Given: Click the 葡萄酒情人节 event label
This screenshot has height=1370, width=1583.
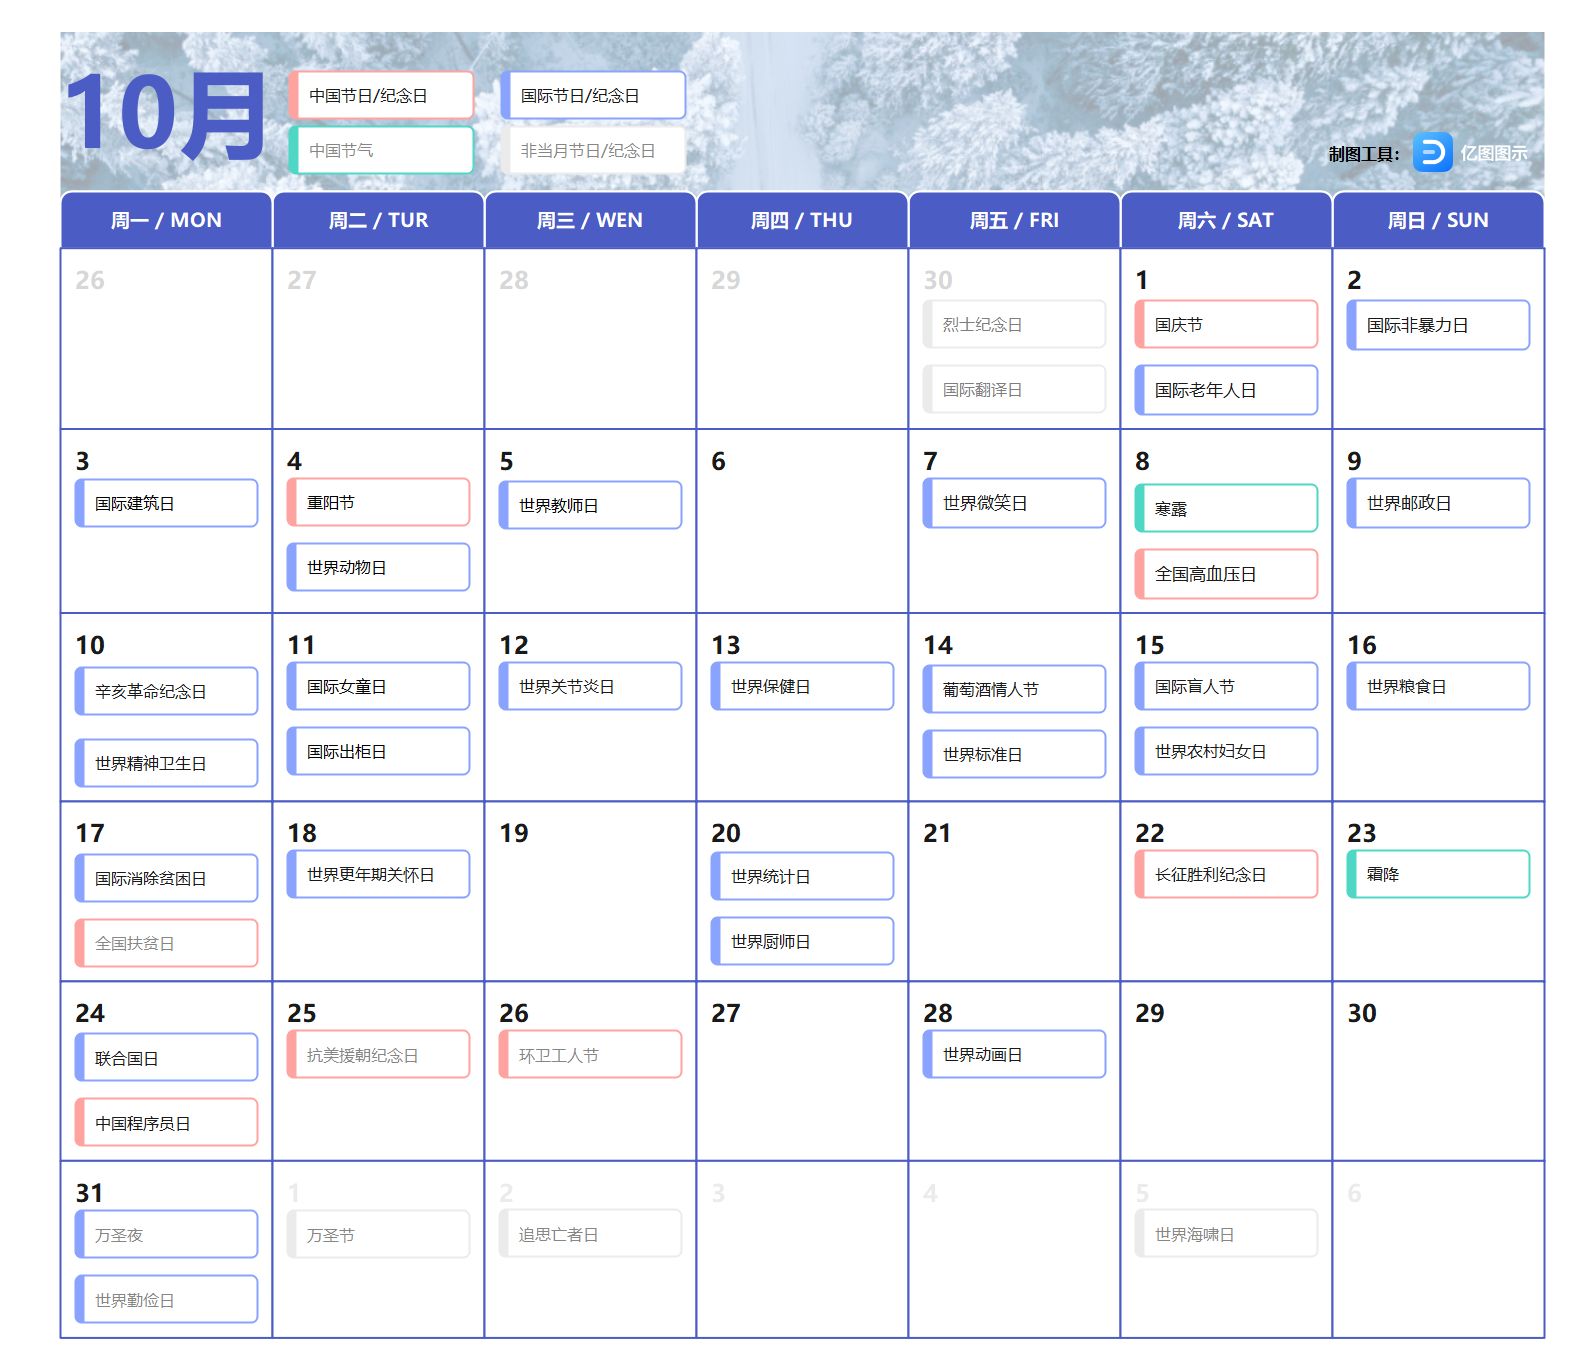Looking at the screenshot, I should pos(1014,690).
